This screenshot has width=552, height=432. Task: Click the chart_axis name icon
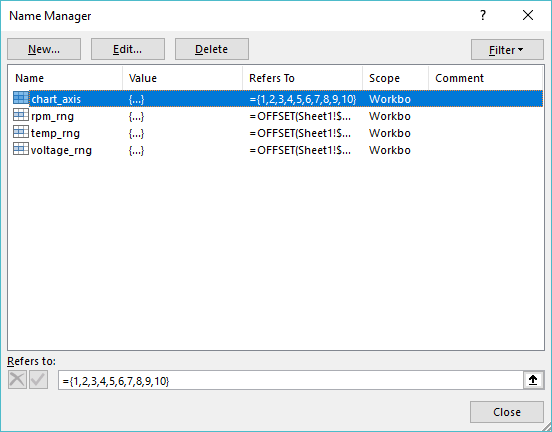[21, 98]
